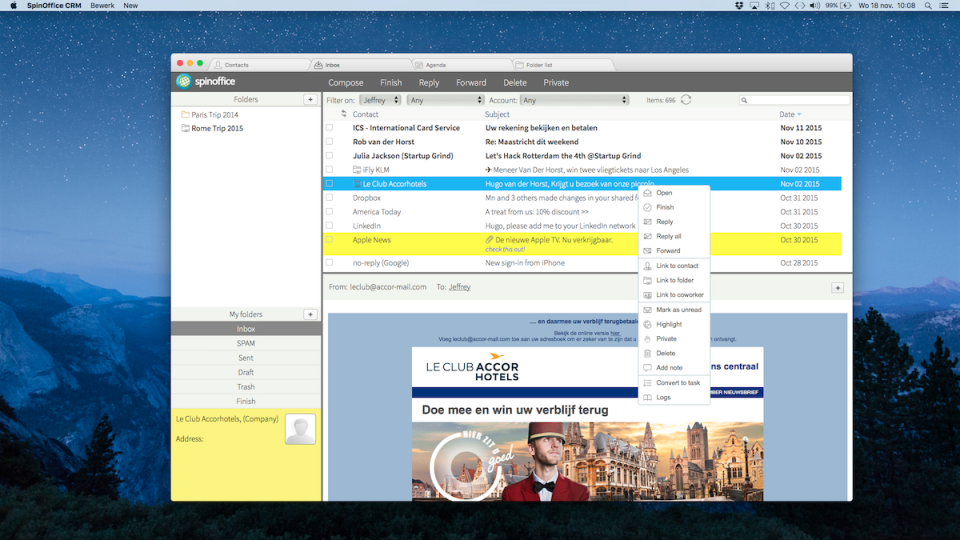The height and width of the screenshot is (540, 960).
Task: Check the Julia Jackson email checkbox
Action: tap(329, 156)
